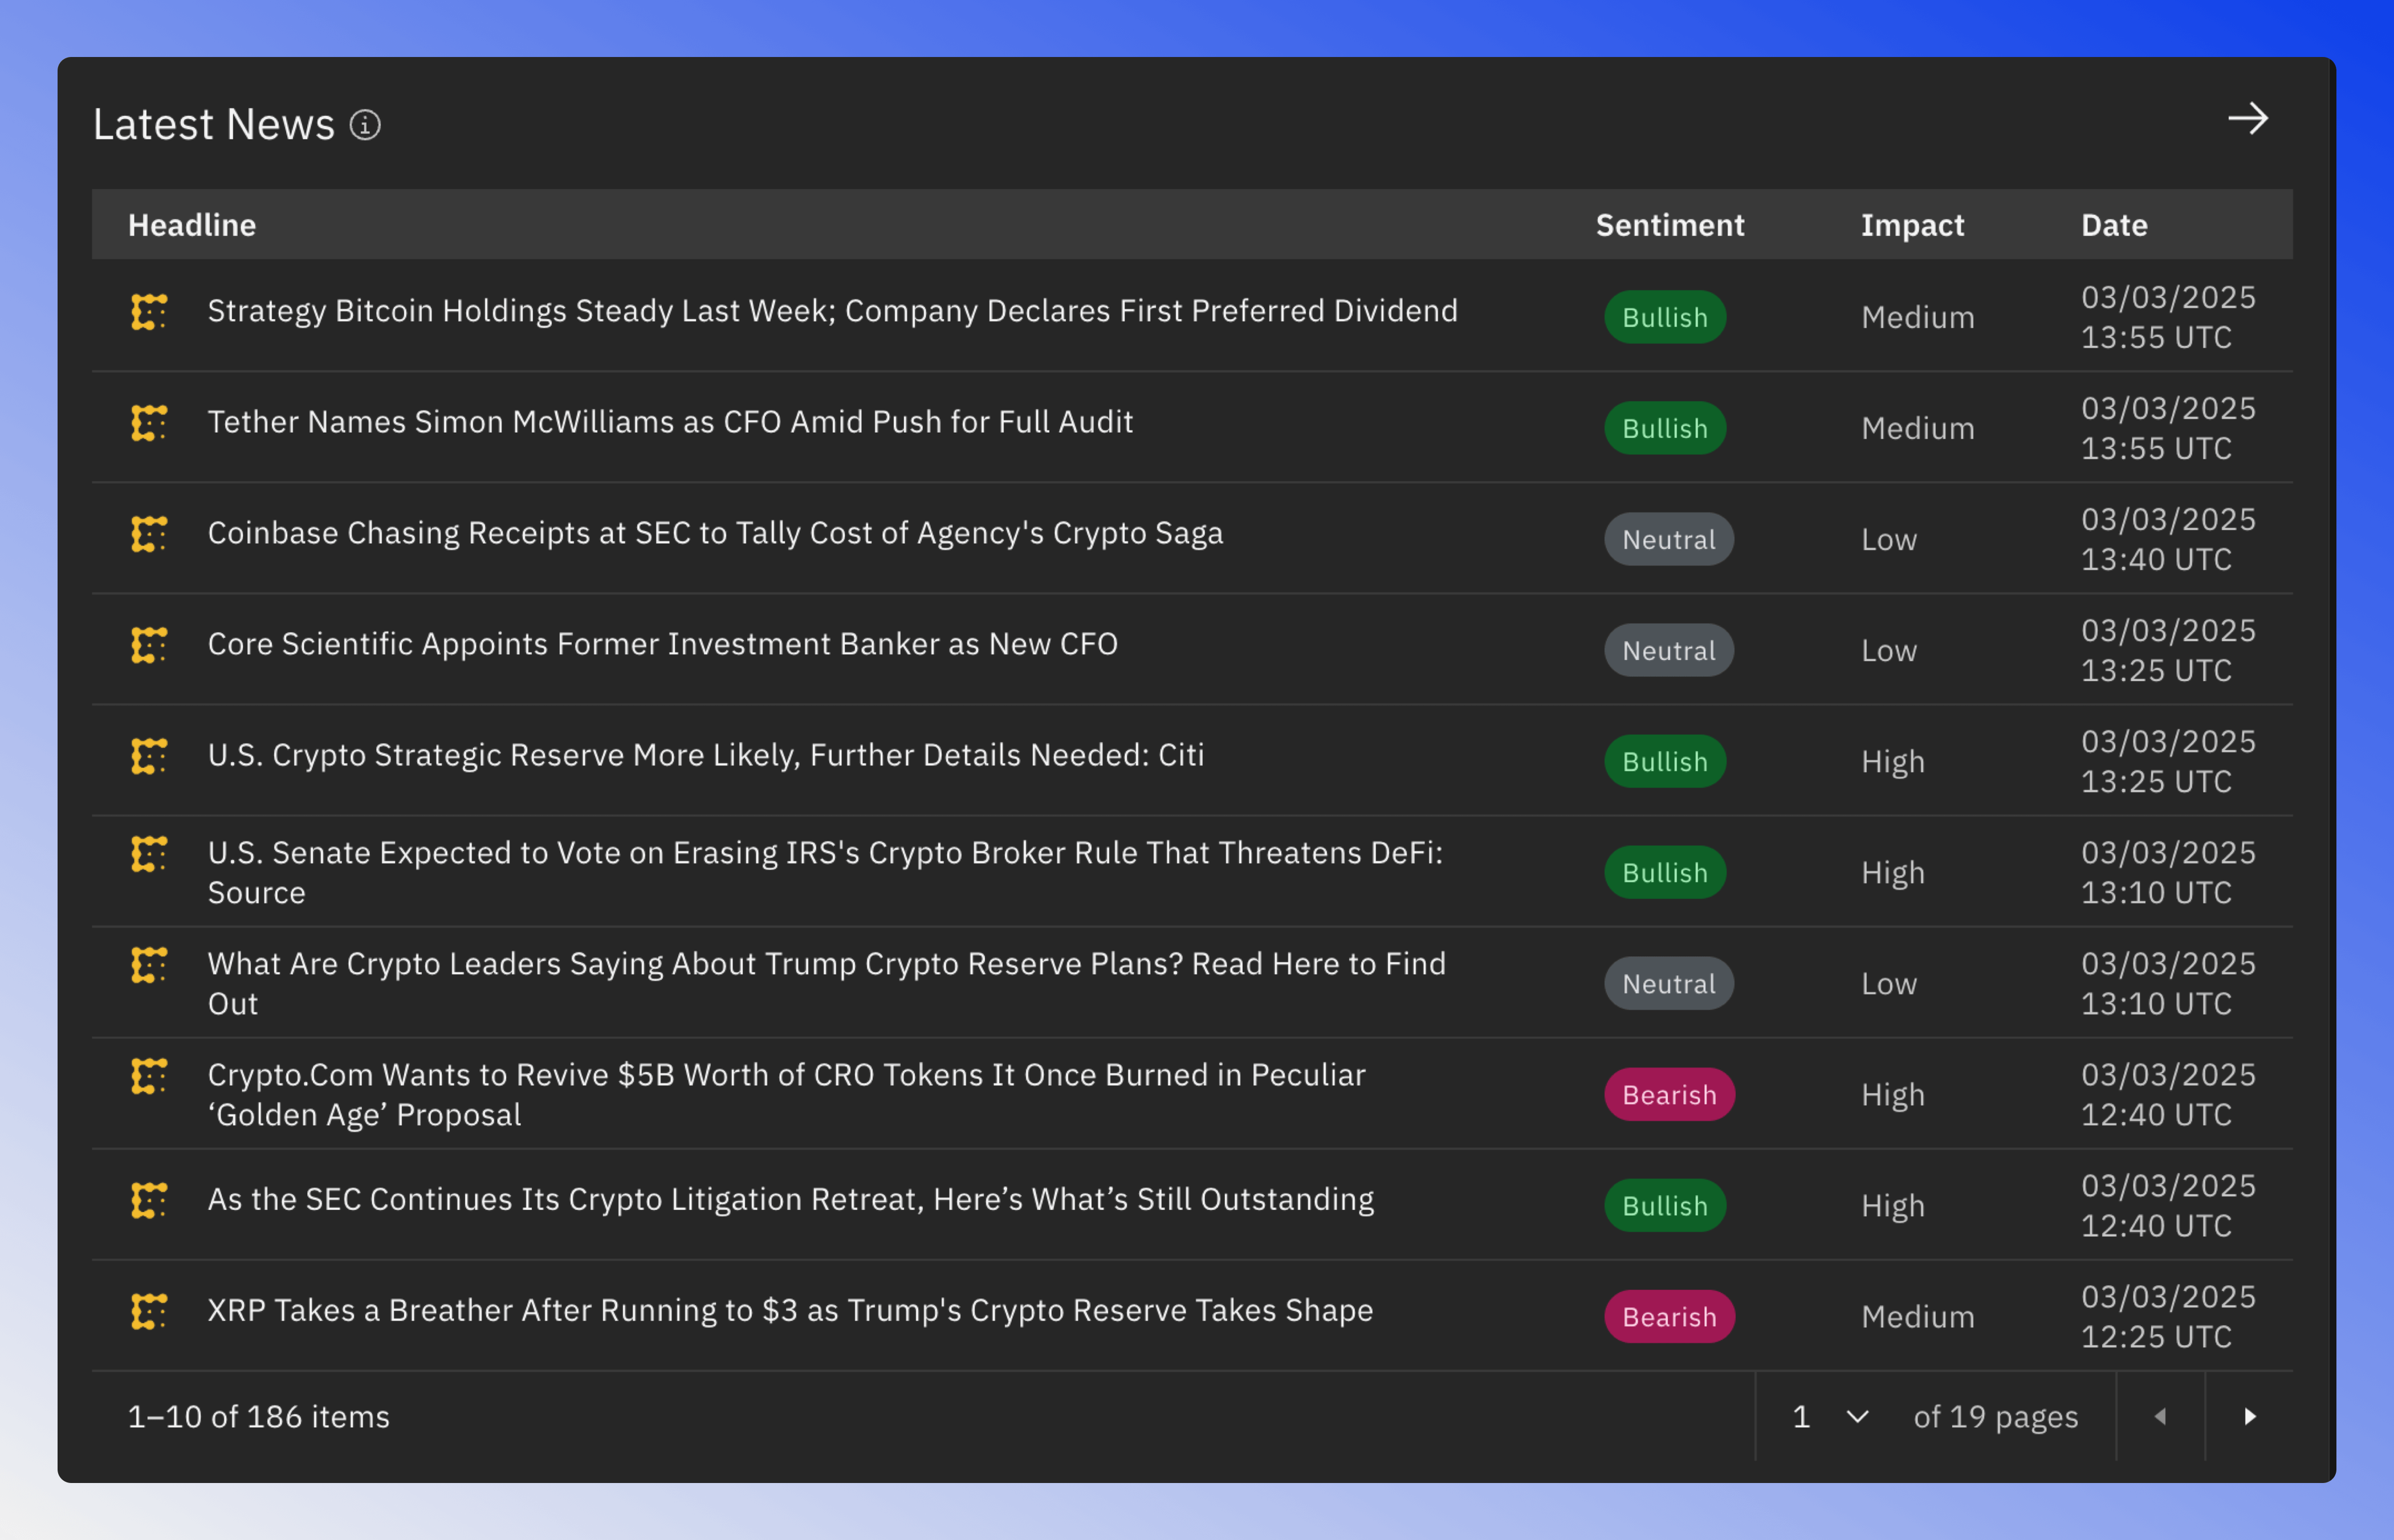Click the '1–10 of 186 items' text

click(258, 1416)
